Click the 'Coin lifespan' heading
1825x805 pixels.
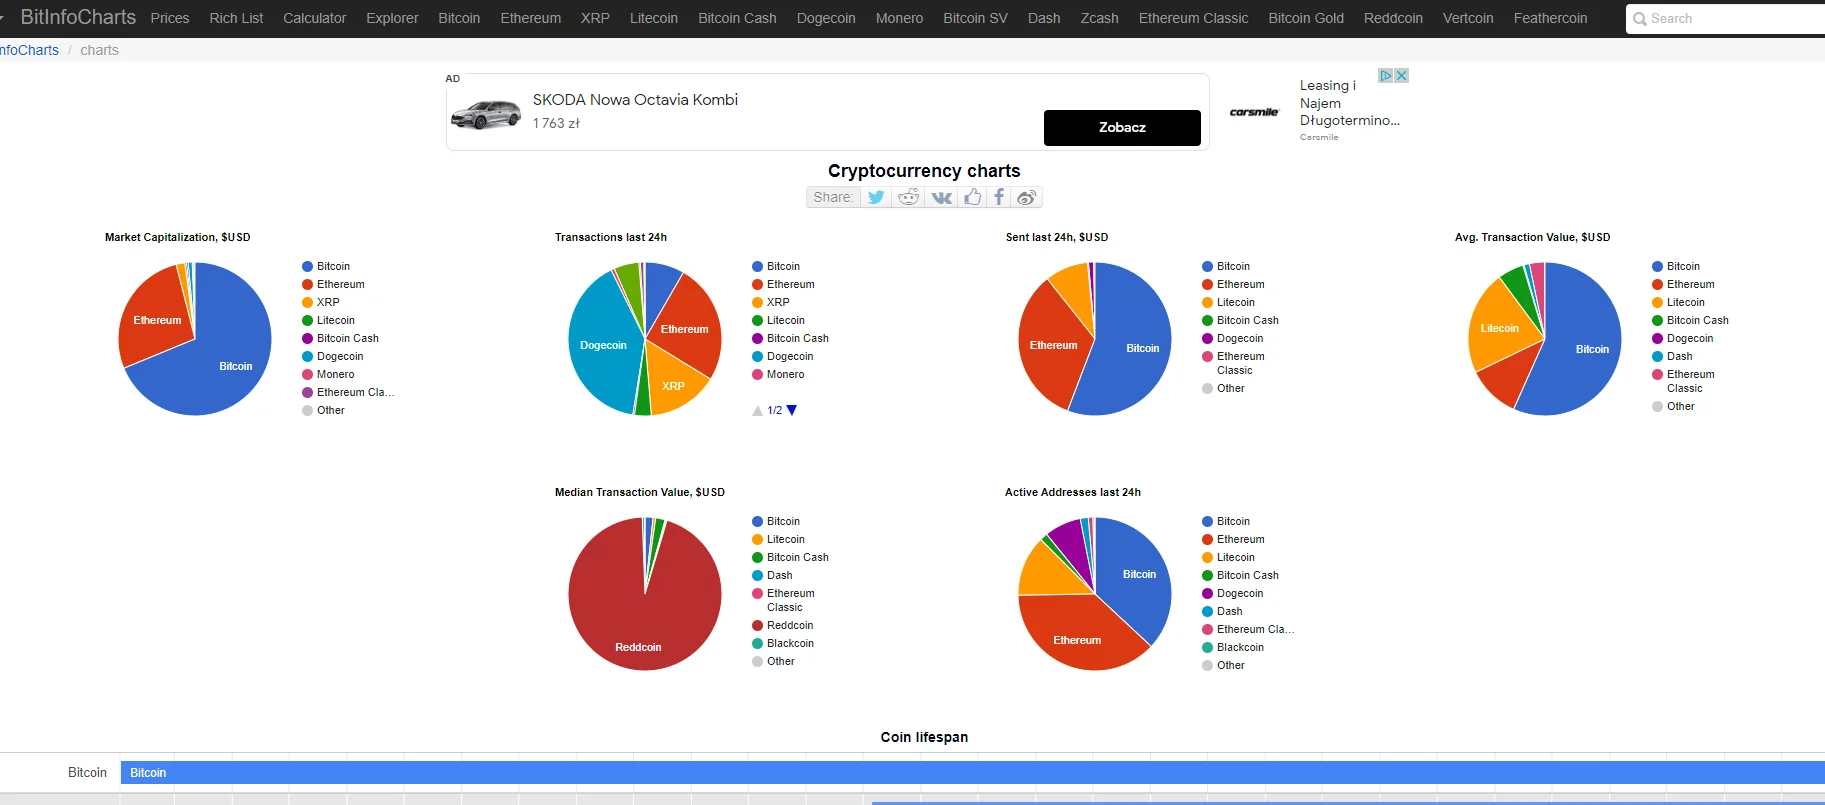(x=924, y=737)
